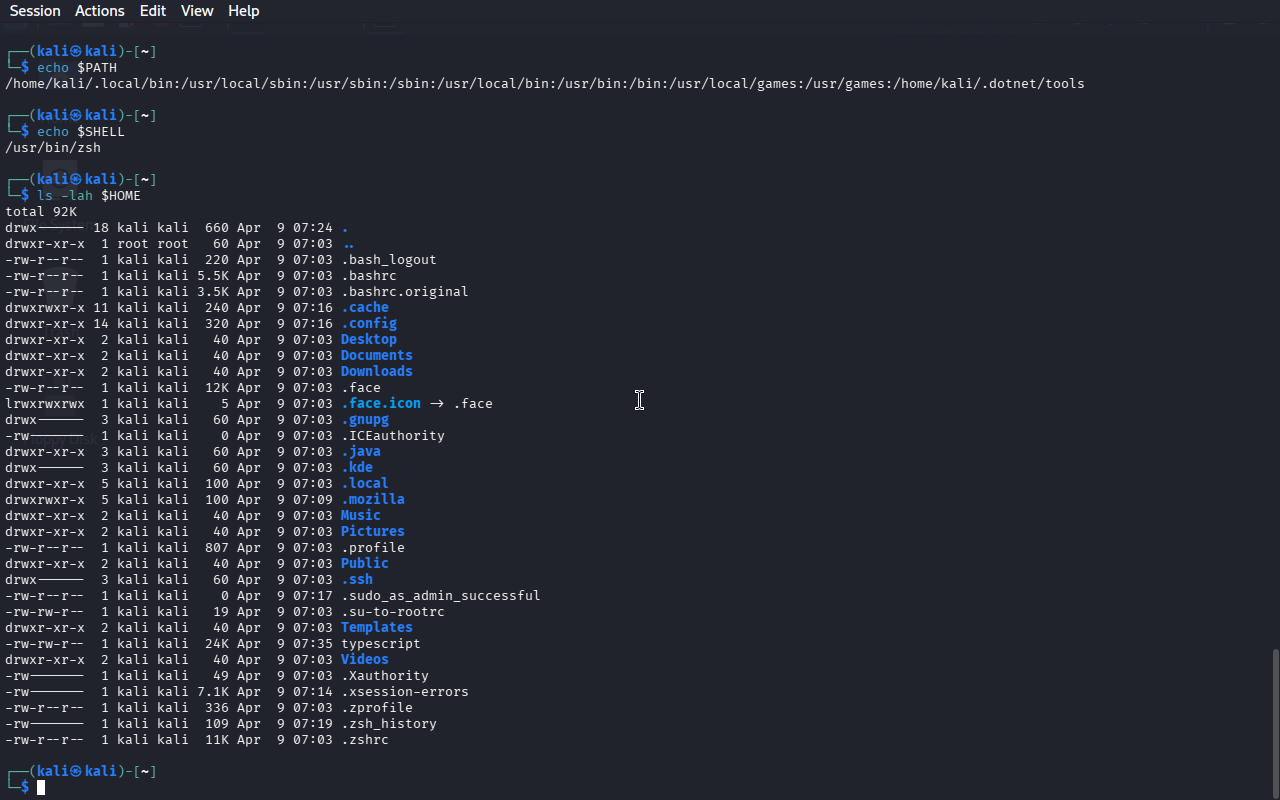This screenshot has width=1280, height=800.
Task: Click the .ssh directory name
Action: tap(356, 579)
